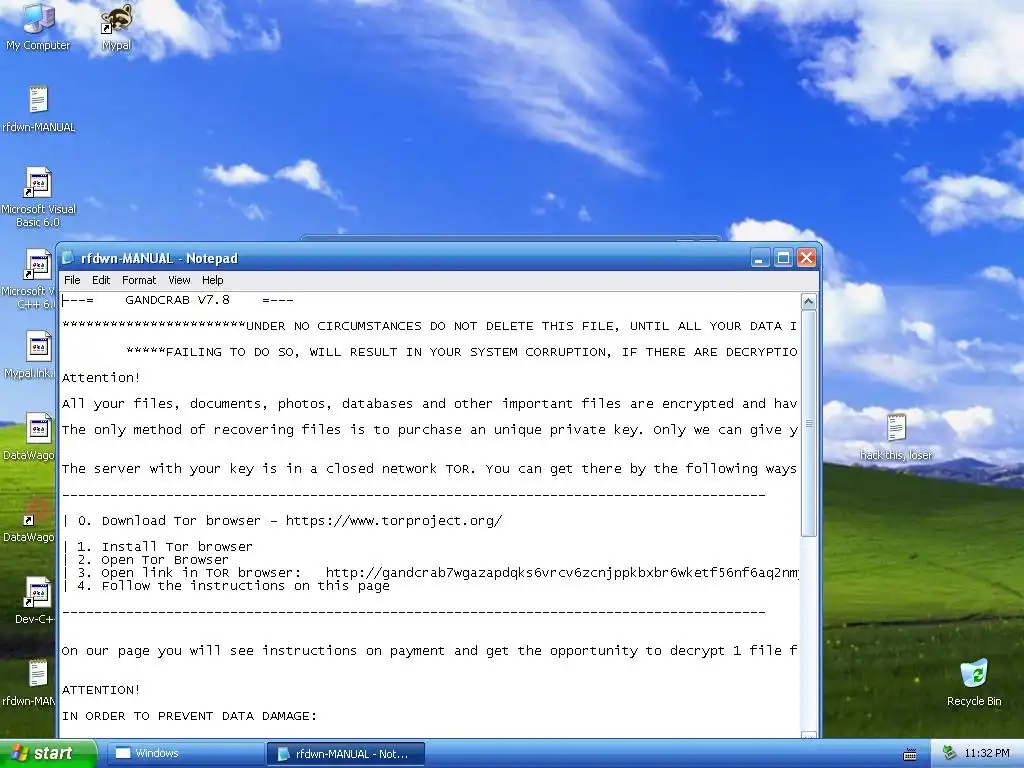
Task: Click the gandcrab onion link text
Action: 562,573
